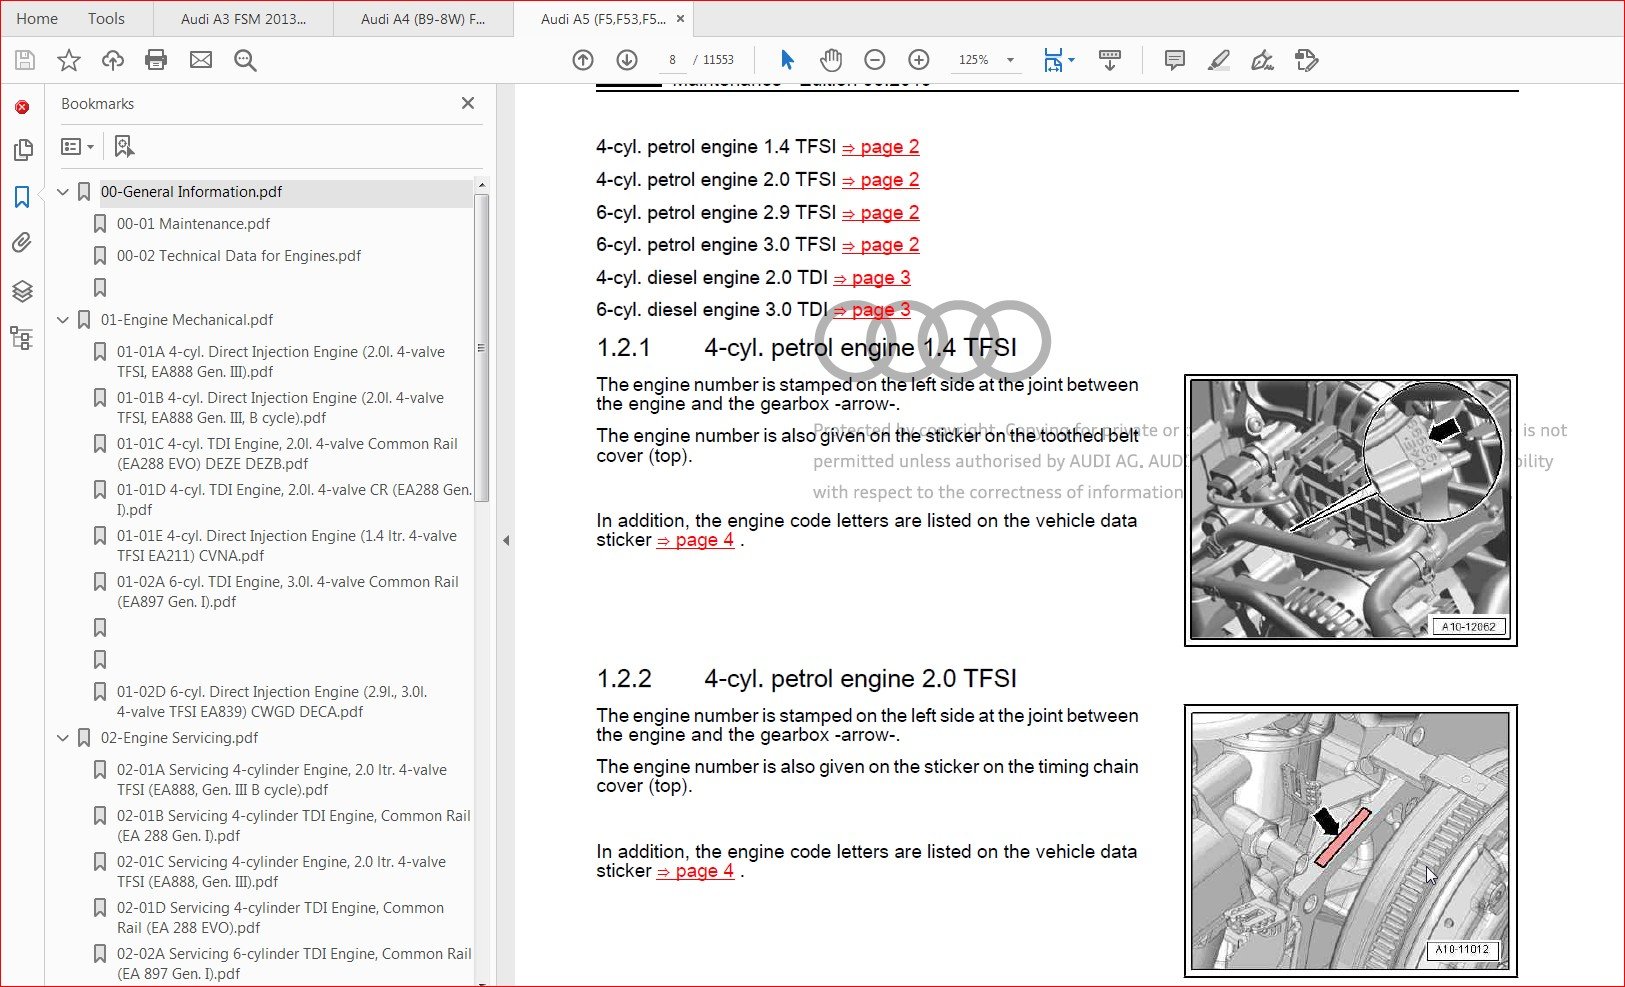Open 01-01A EA888 Gen. III bookmark
1625x987 pixels.
(281, 362)
